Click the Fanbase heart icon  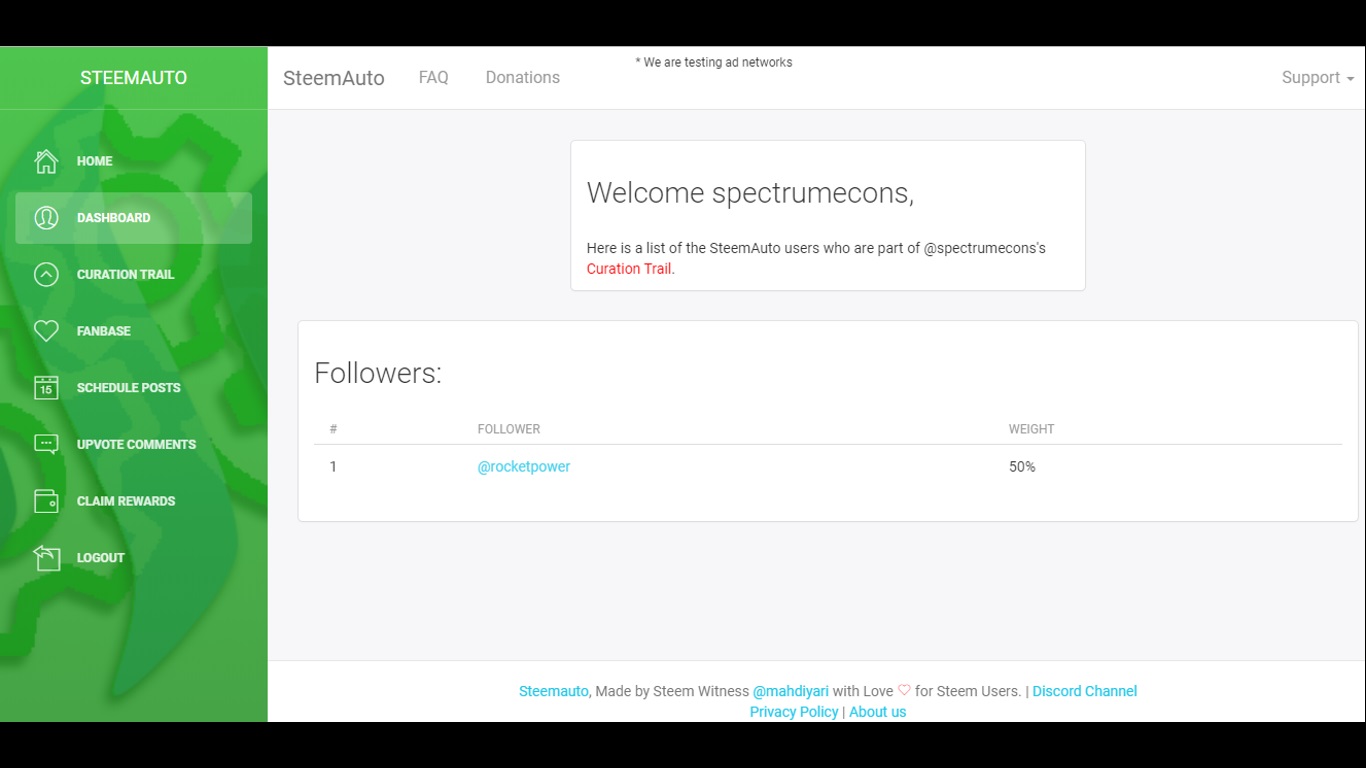[46, 331]
